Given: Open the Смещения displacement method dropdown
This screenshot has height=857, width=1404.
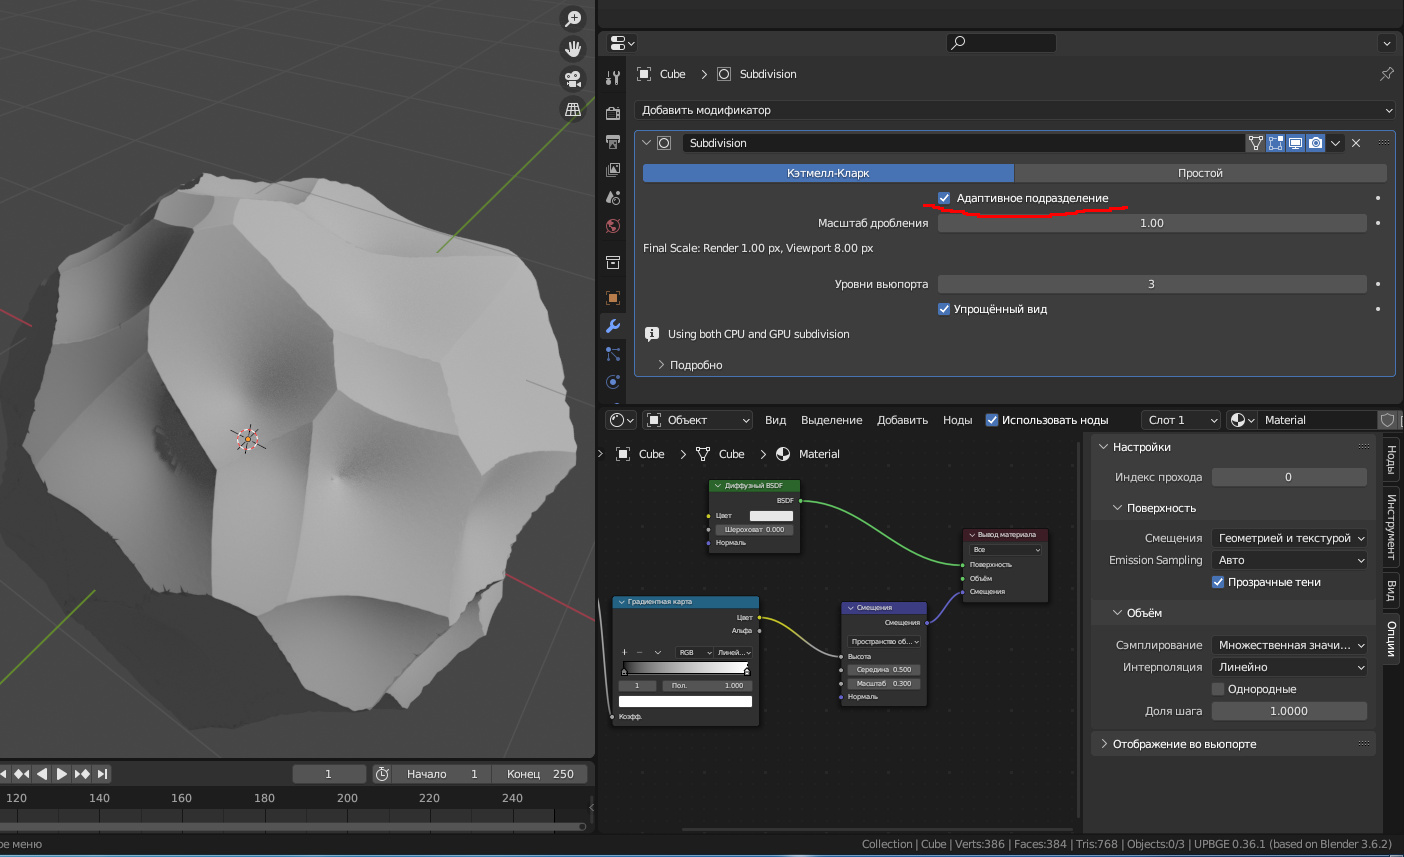Looking at the screenshot, I should coord(1288,538).
